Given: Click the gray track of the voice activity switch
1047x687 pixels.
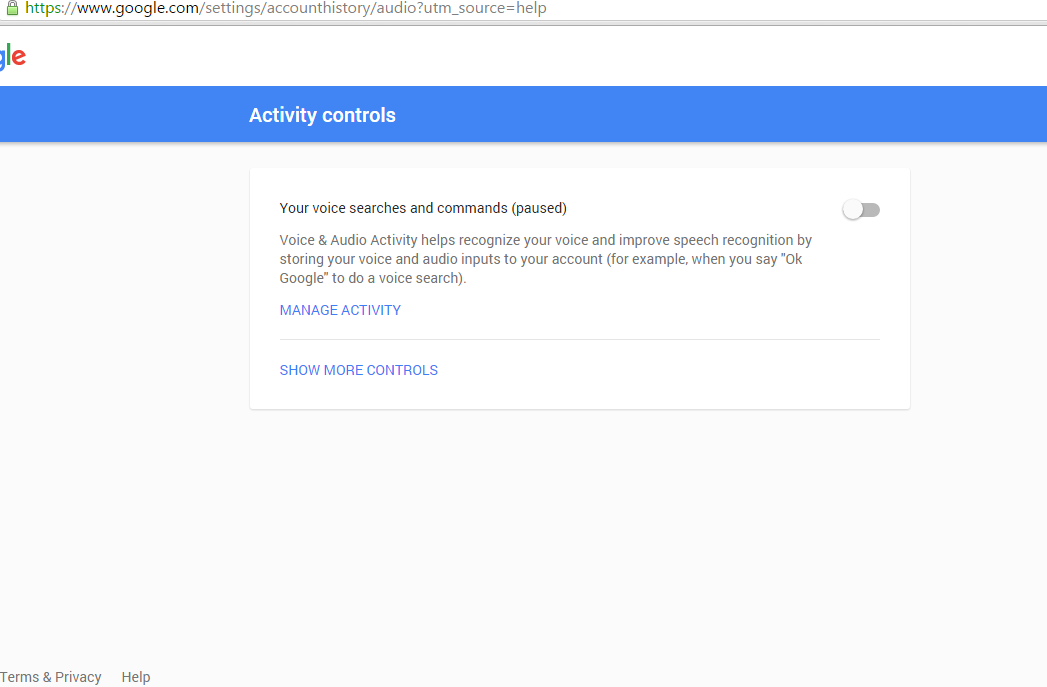Looking at the screenshot, I should 873,210.
